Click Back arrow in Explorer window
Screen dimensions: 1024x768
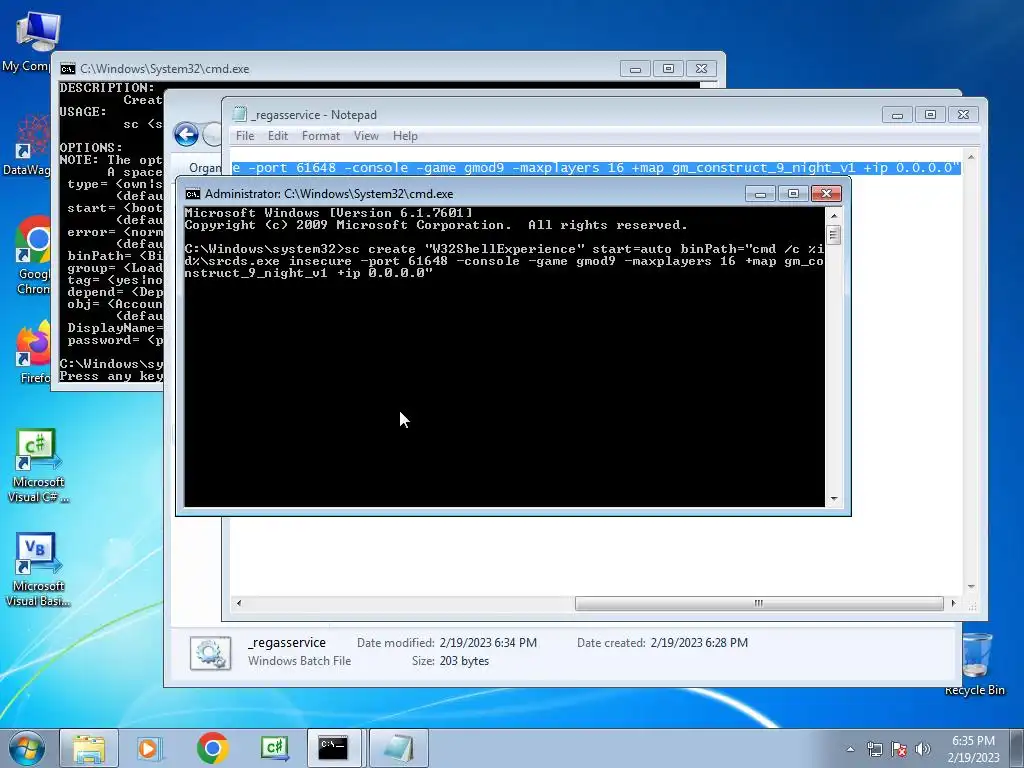pyautogui.click(x=186, y=135)
